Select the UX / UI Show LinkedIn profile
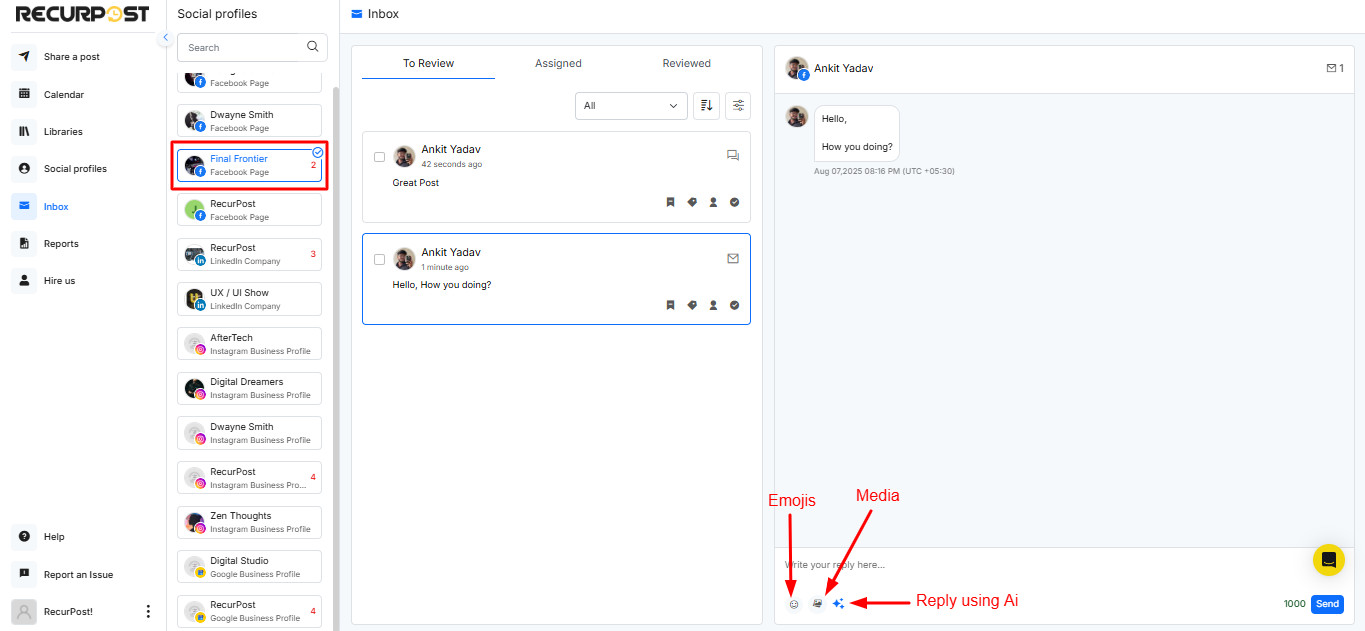Image resolution: width=1365 pixels, height=631 pixels. 249,299
